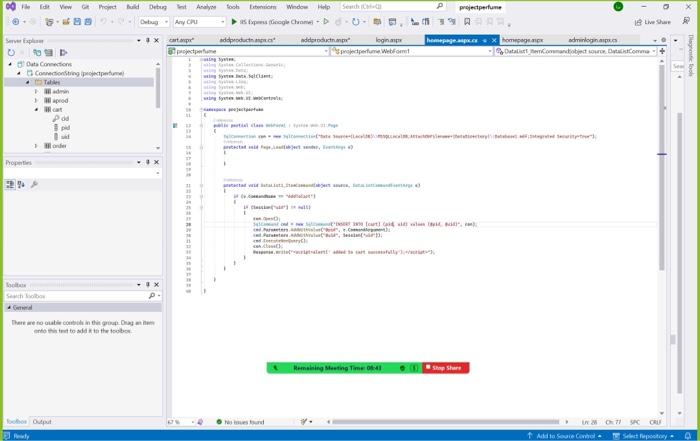Collapse the General toolbox group
Viewport: 700px width, 441px height.
[x=9, y=308]
